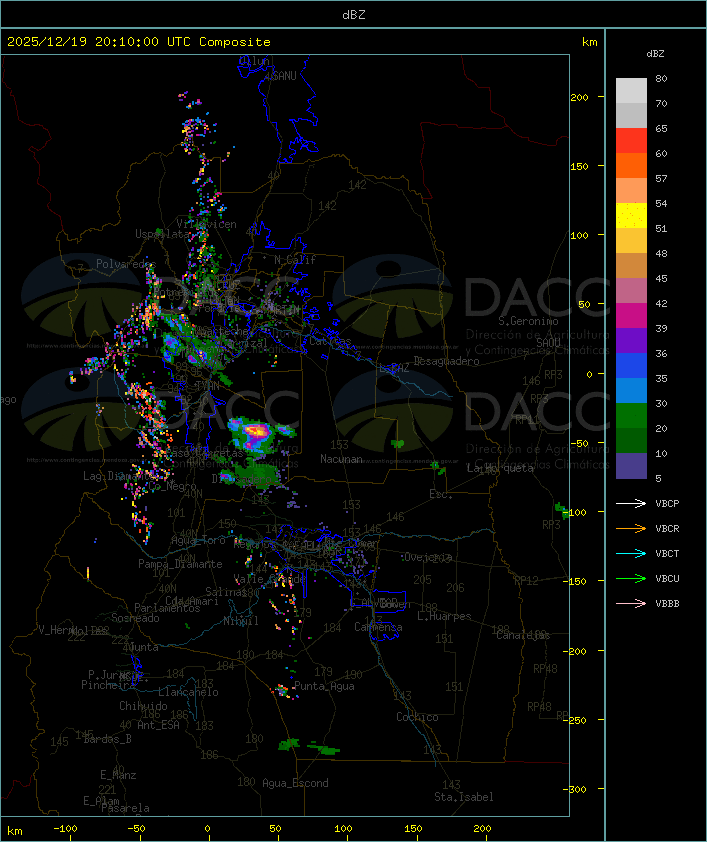The image size is (707, 842).
Task: Click the L.Huarpes place label
Action: tap(444, 616)
